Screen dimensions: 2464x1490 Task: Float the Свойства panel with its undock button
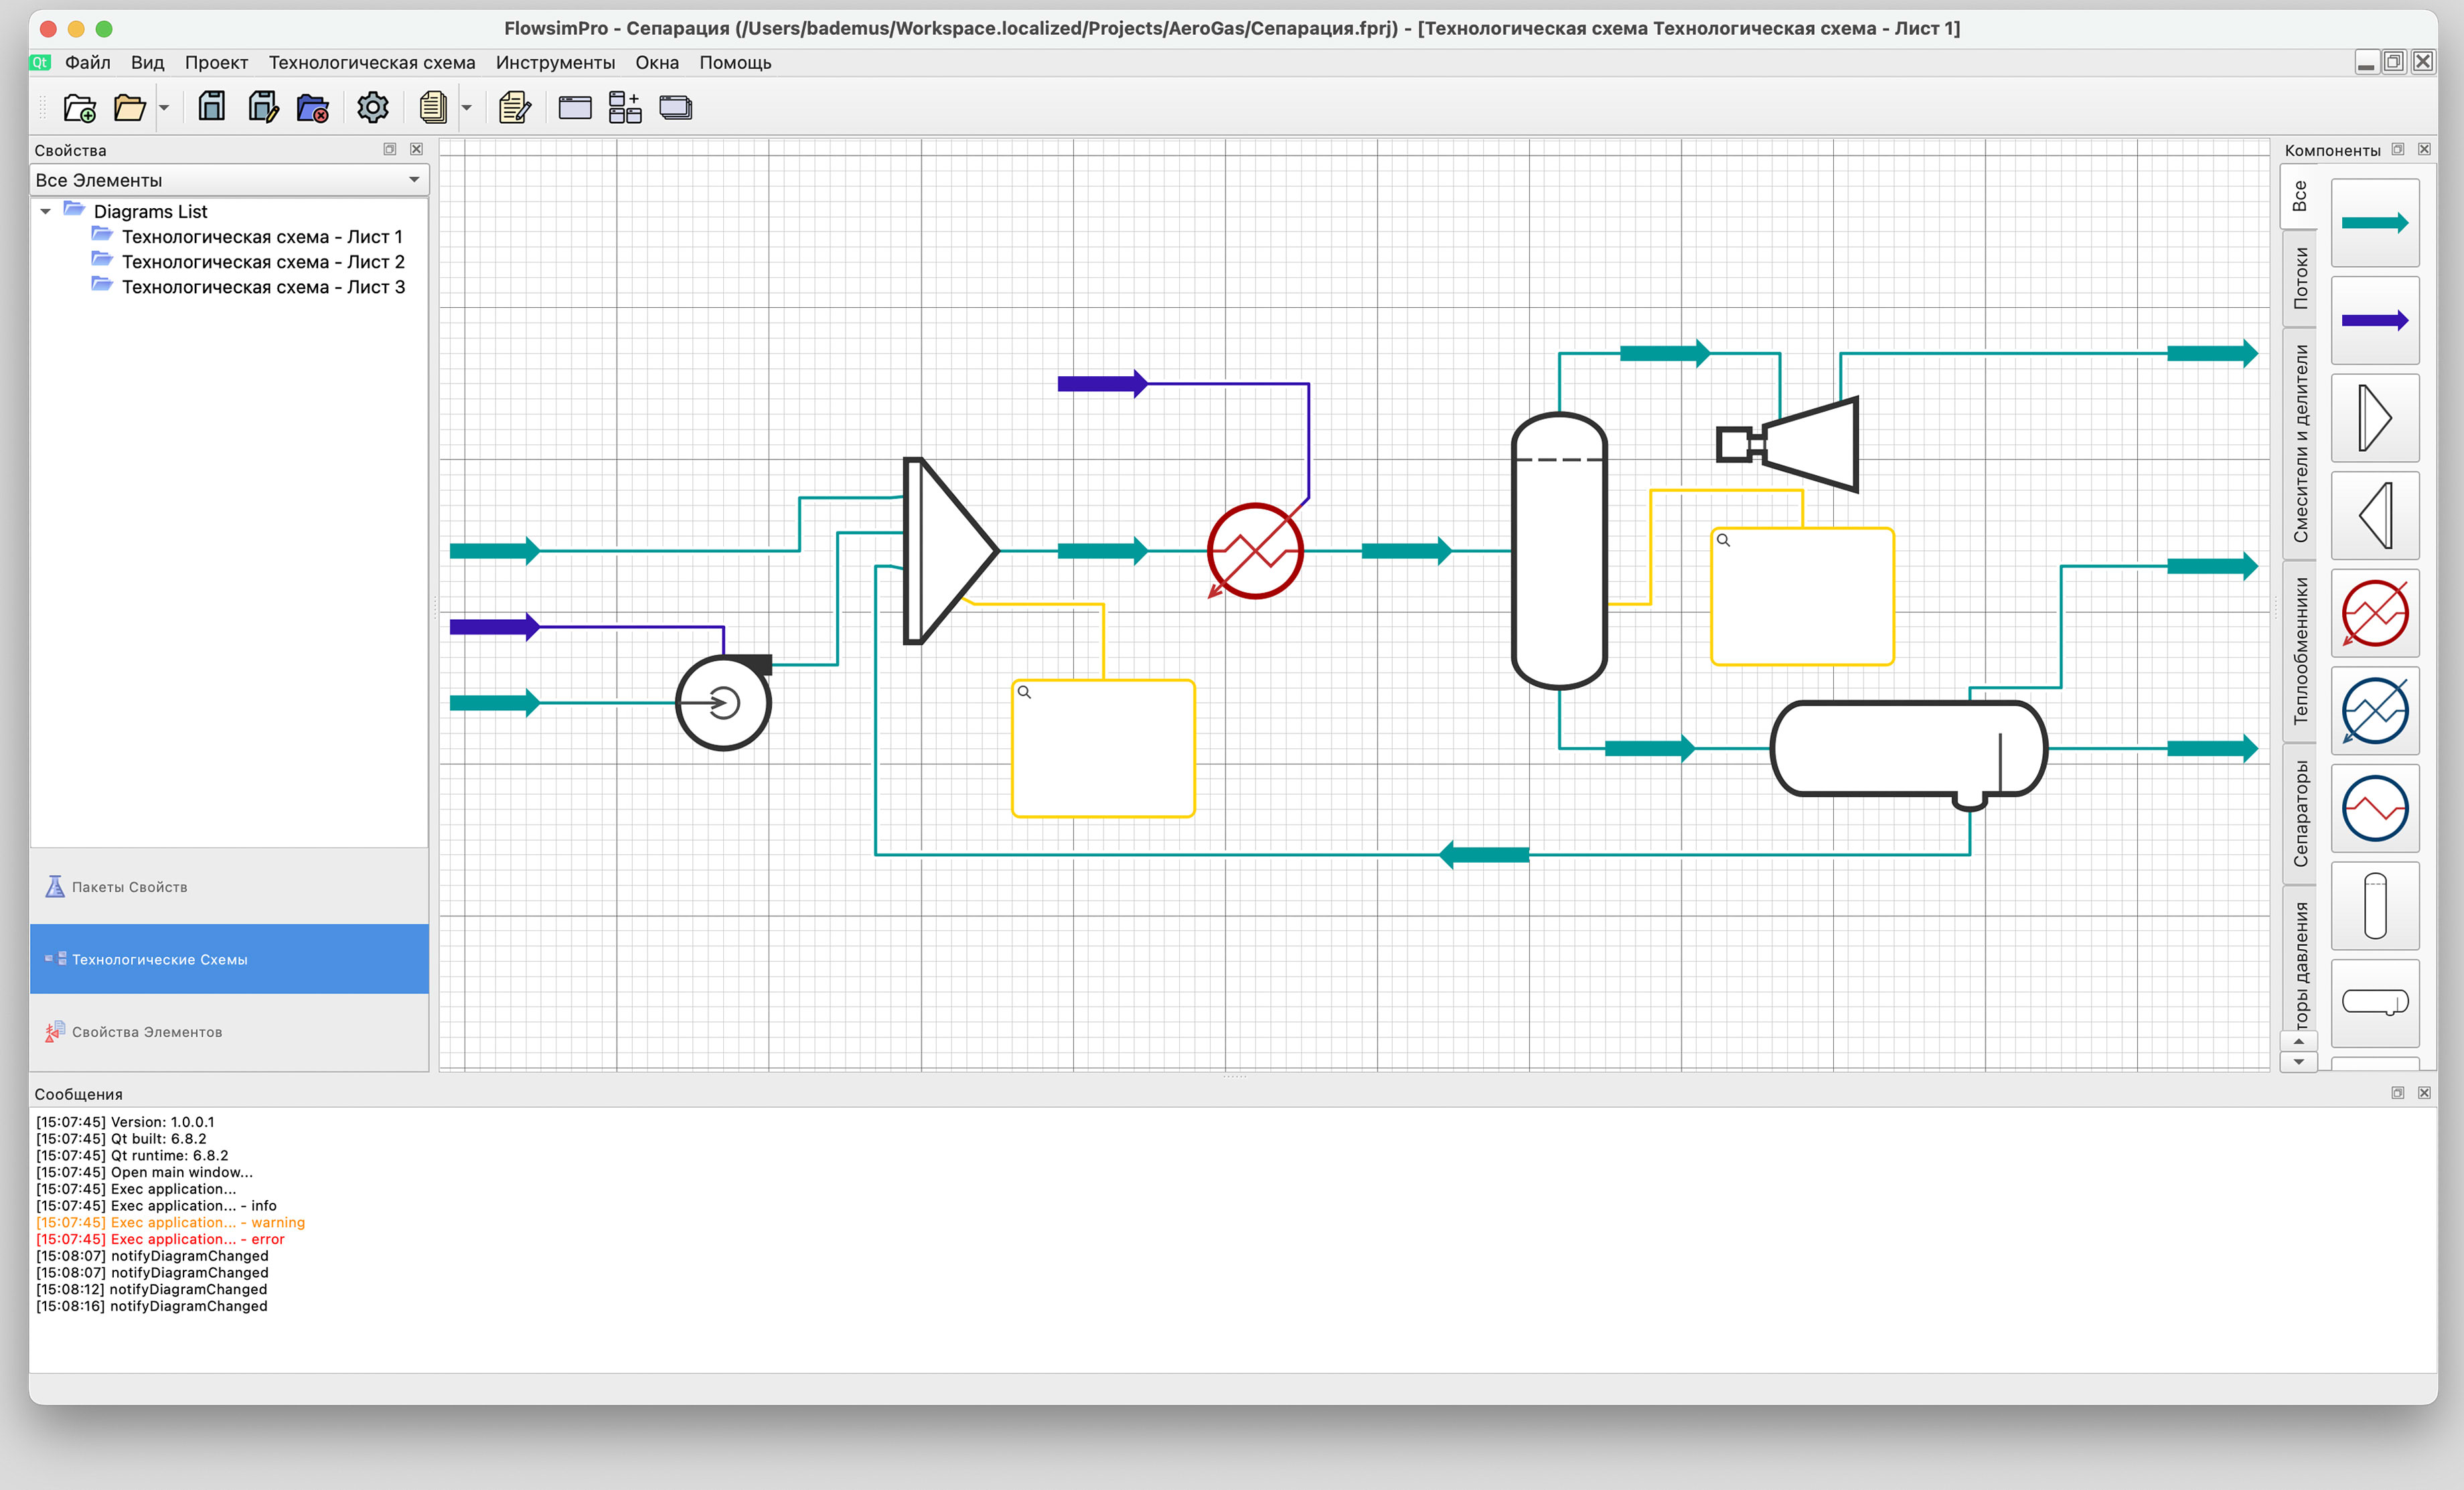(390, 149)
